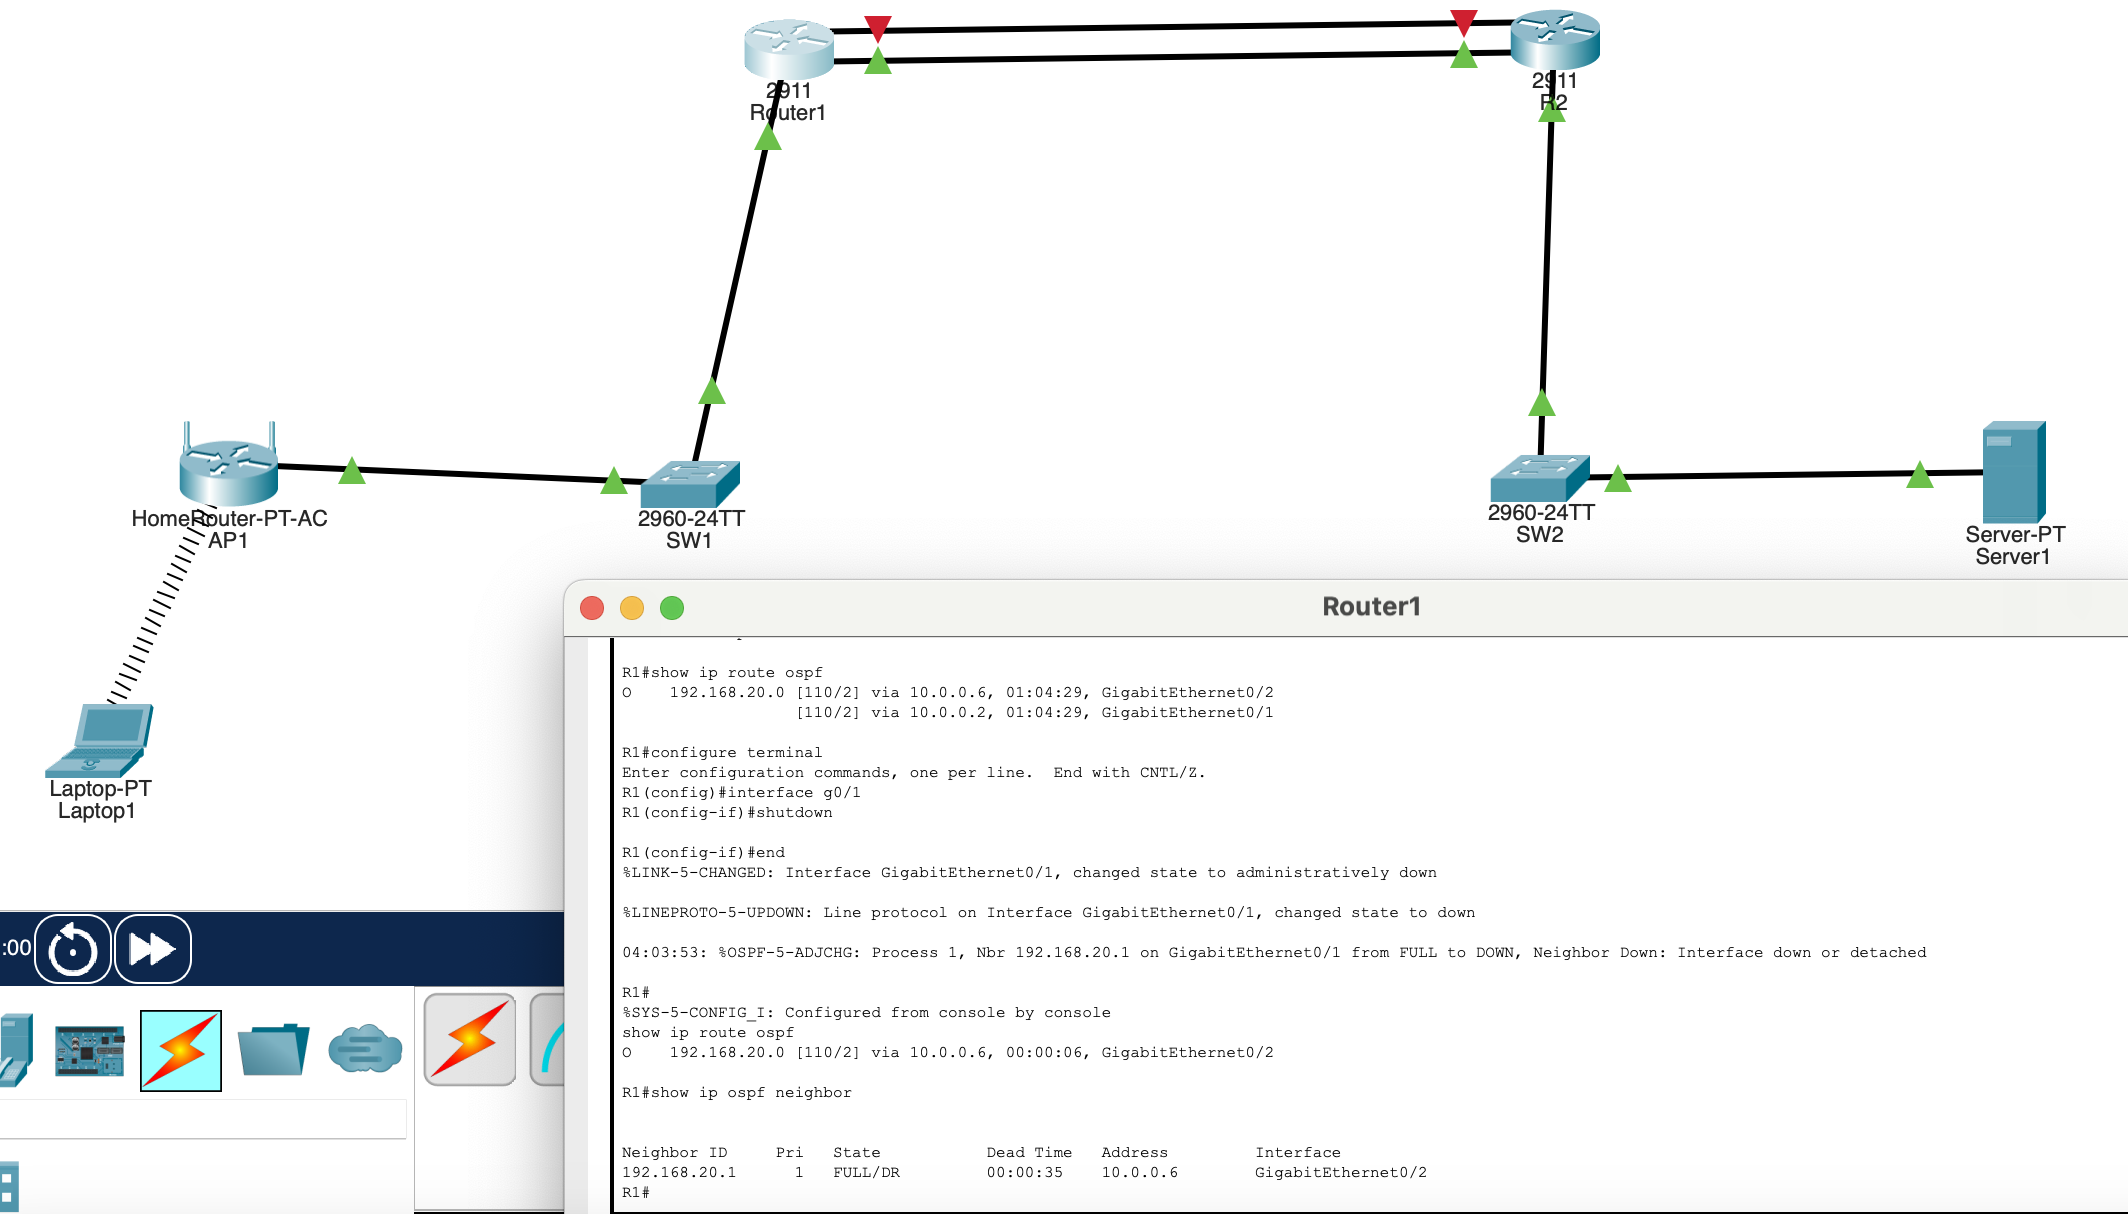
Task: Click the 'R1(config-if)#shutdown' command line
Action: (x=727, y=813)
